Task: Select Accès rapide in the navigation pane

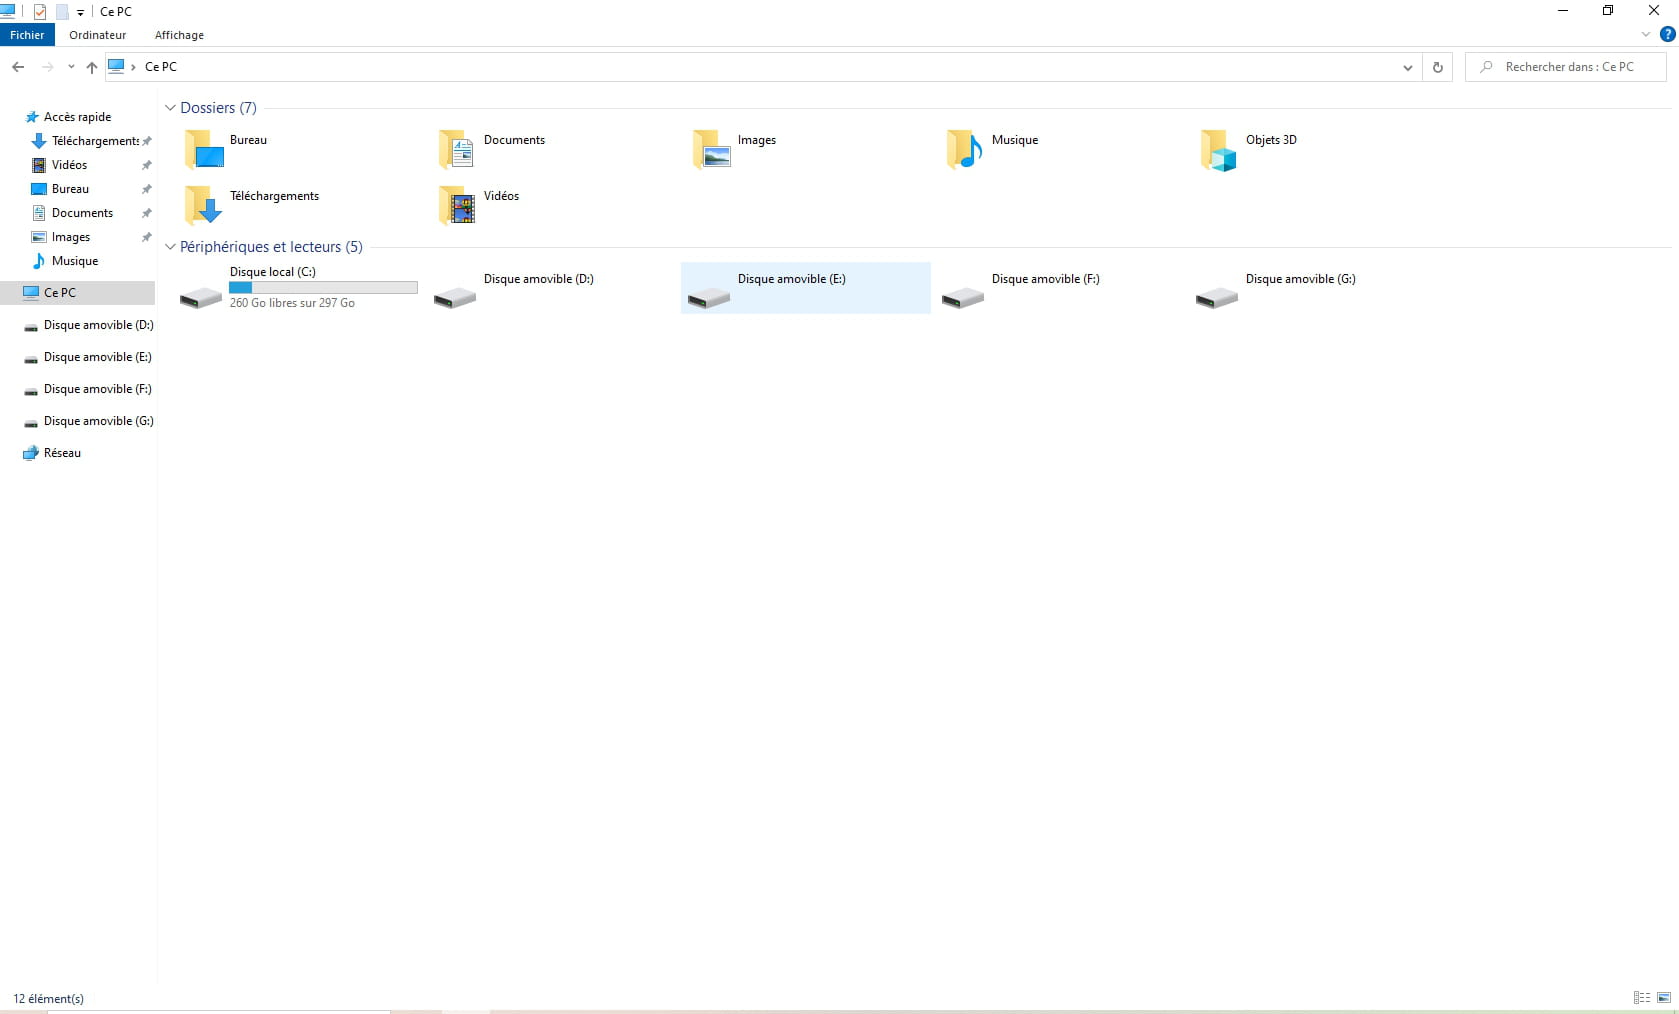Action: (78, 117)
